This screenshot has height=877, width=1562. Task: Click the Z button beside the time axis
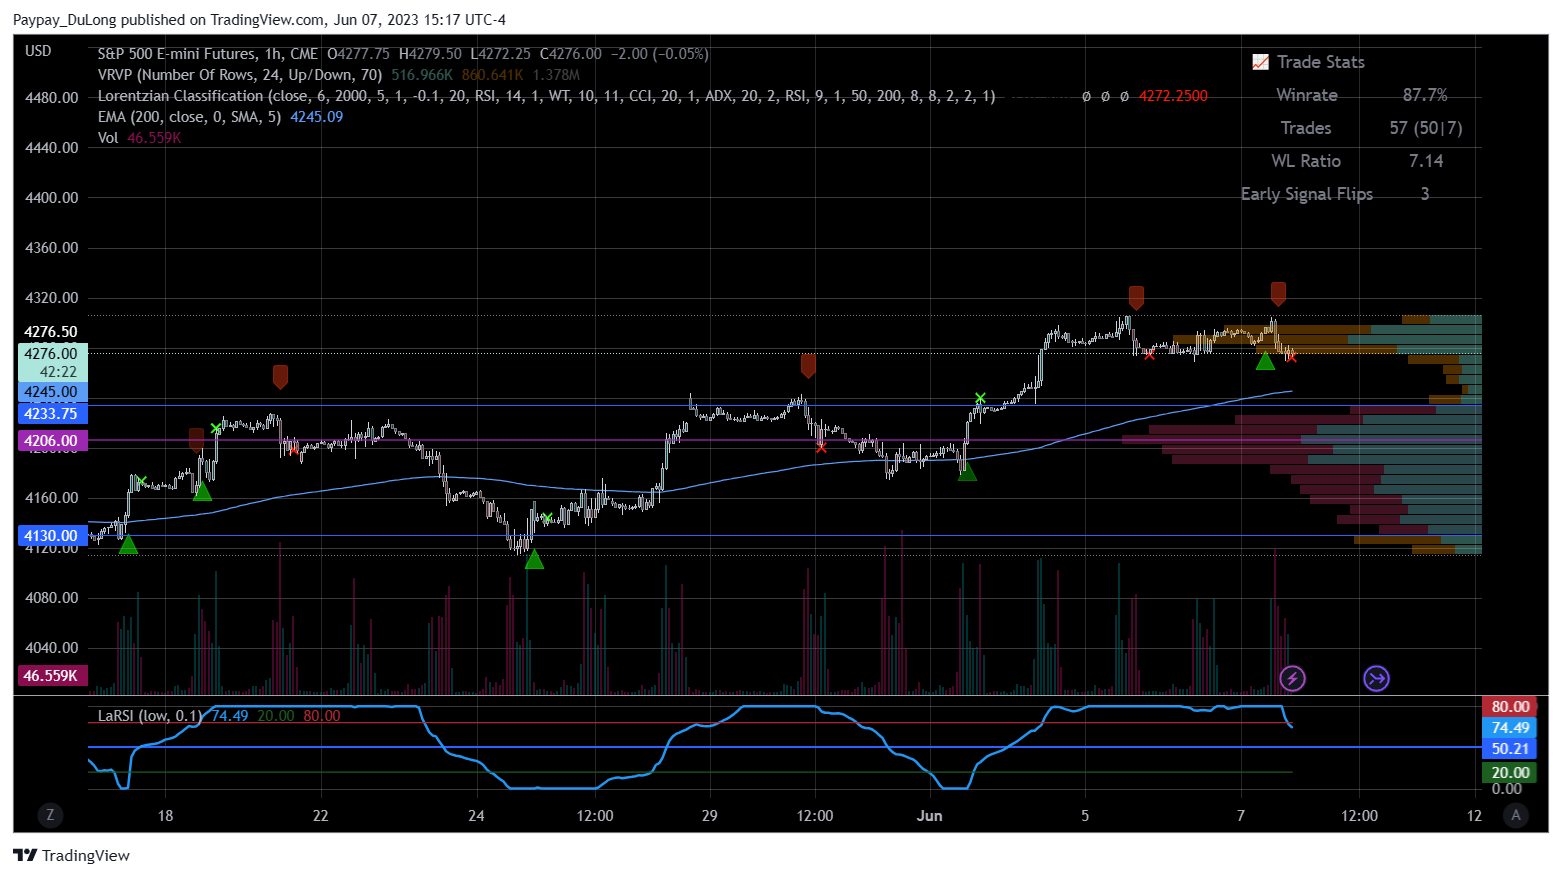[x=50, y=816]
